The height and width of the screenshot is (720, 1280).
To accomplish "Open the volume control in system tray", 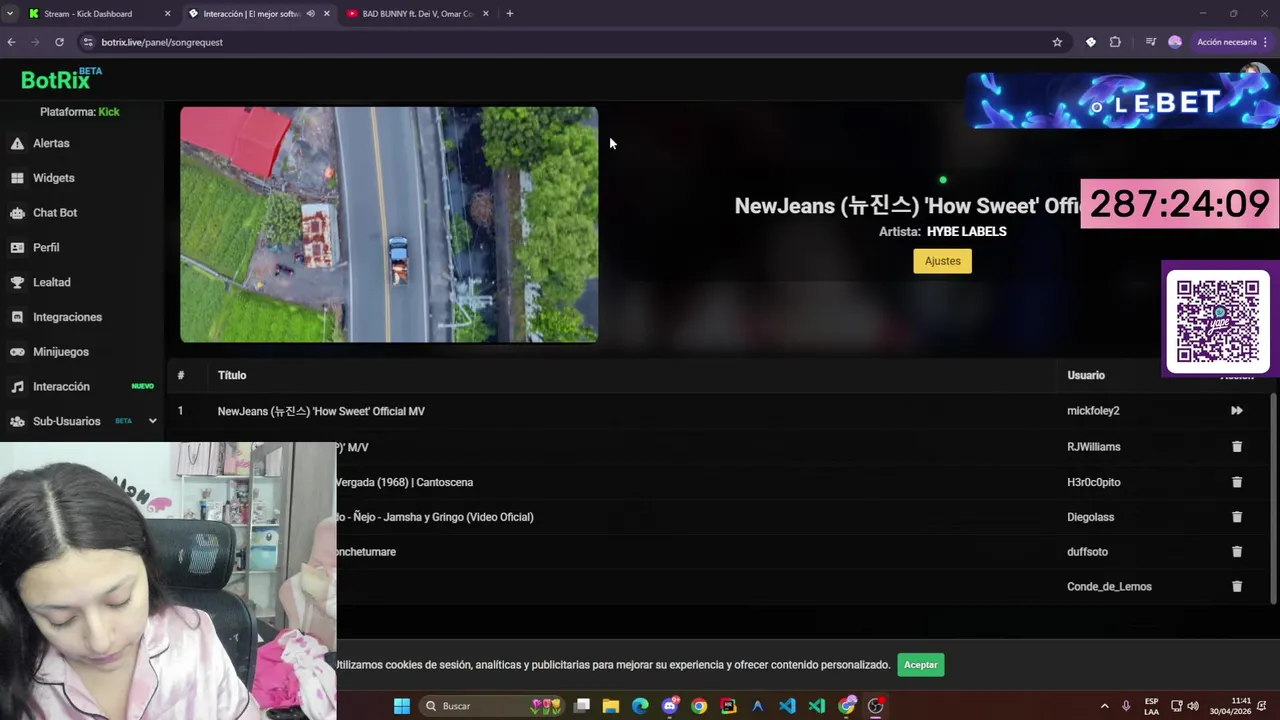I will tap(1193, 706).
